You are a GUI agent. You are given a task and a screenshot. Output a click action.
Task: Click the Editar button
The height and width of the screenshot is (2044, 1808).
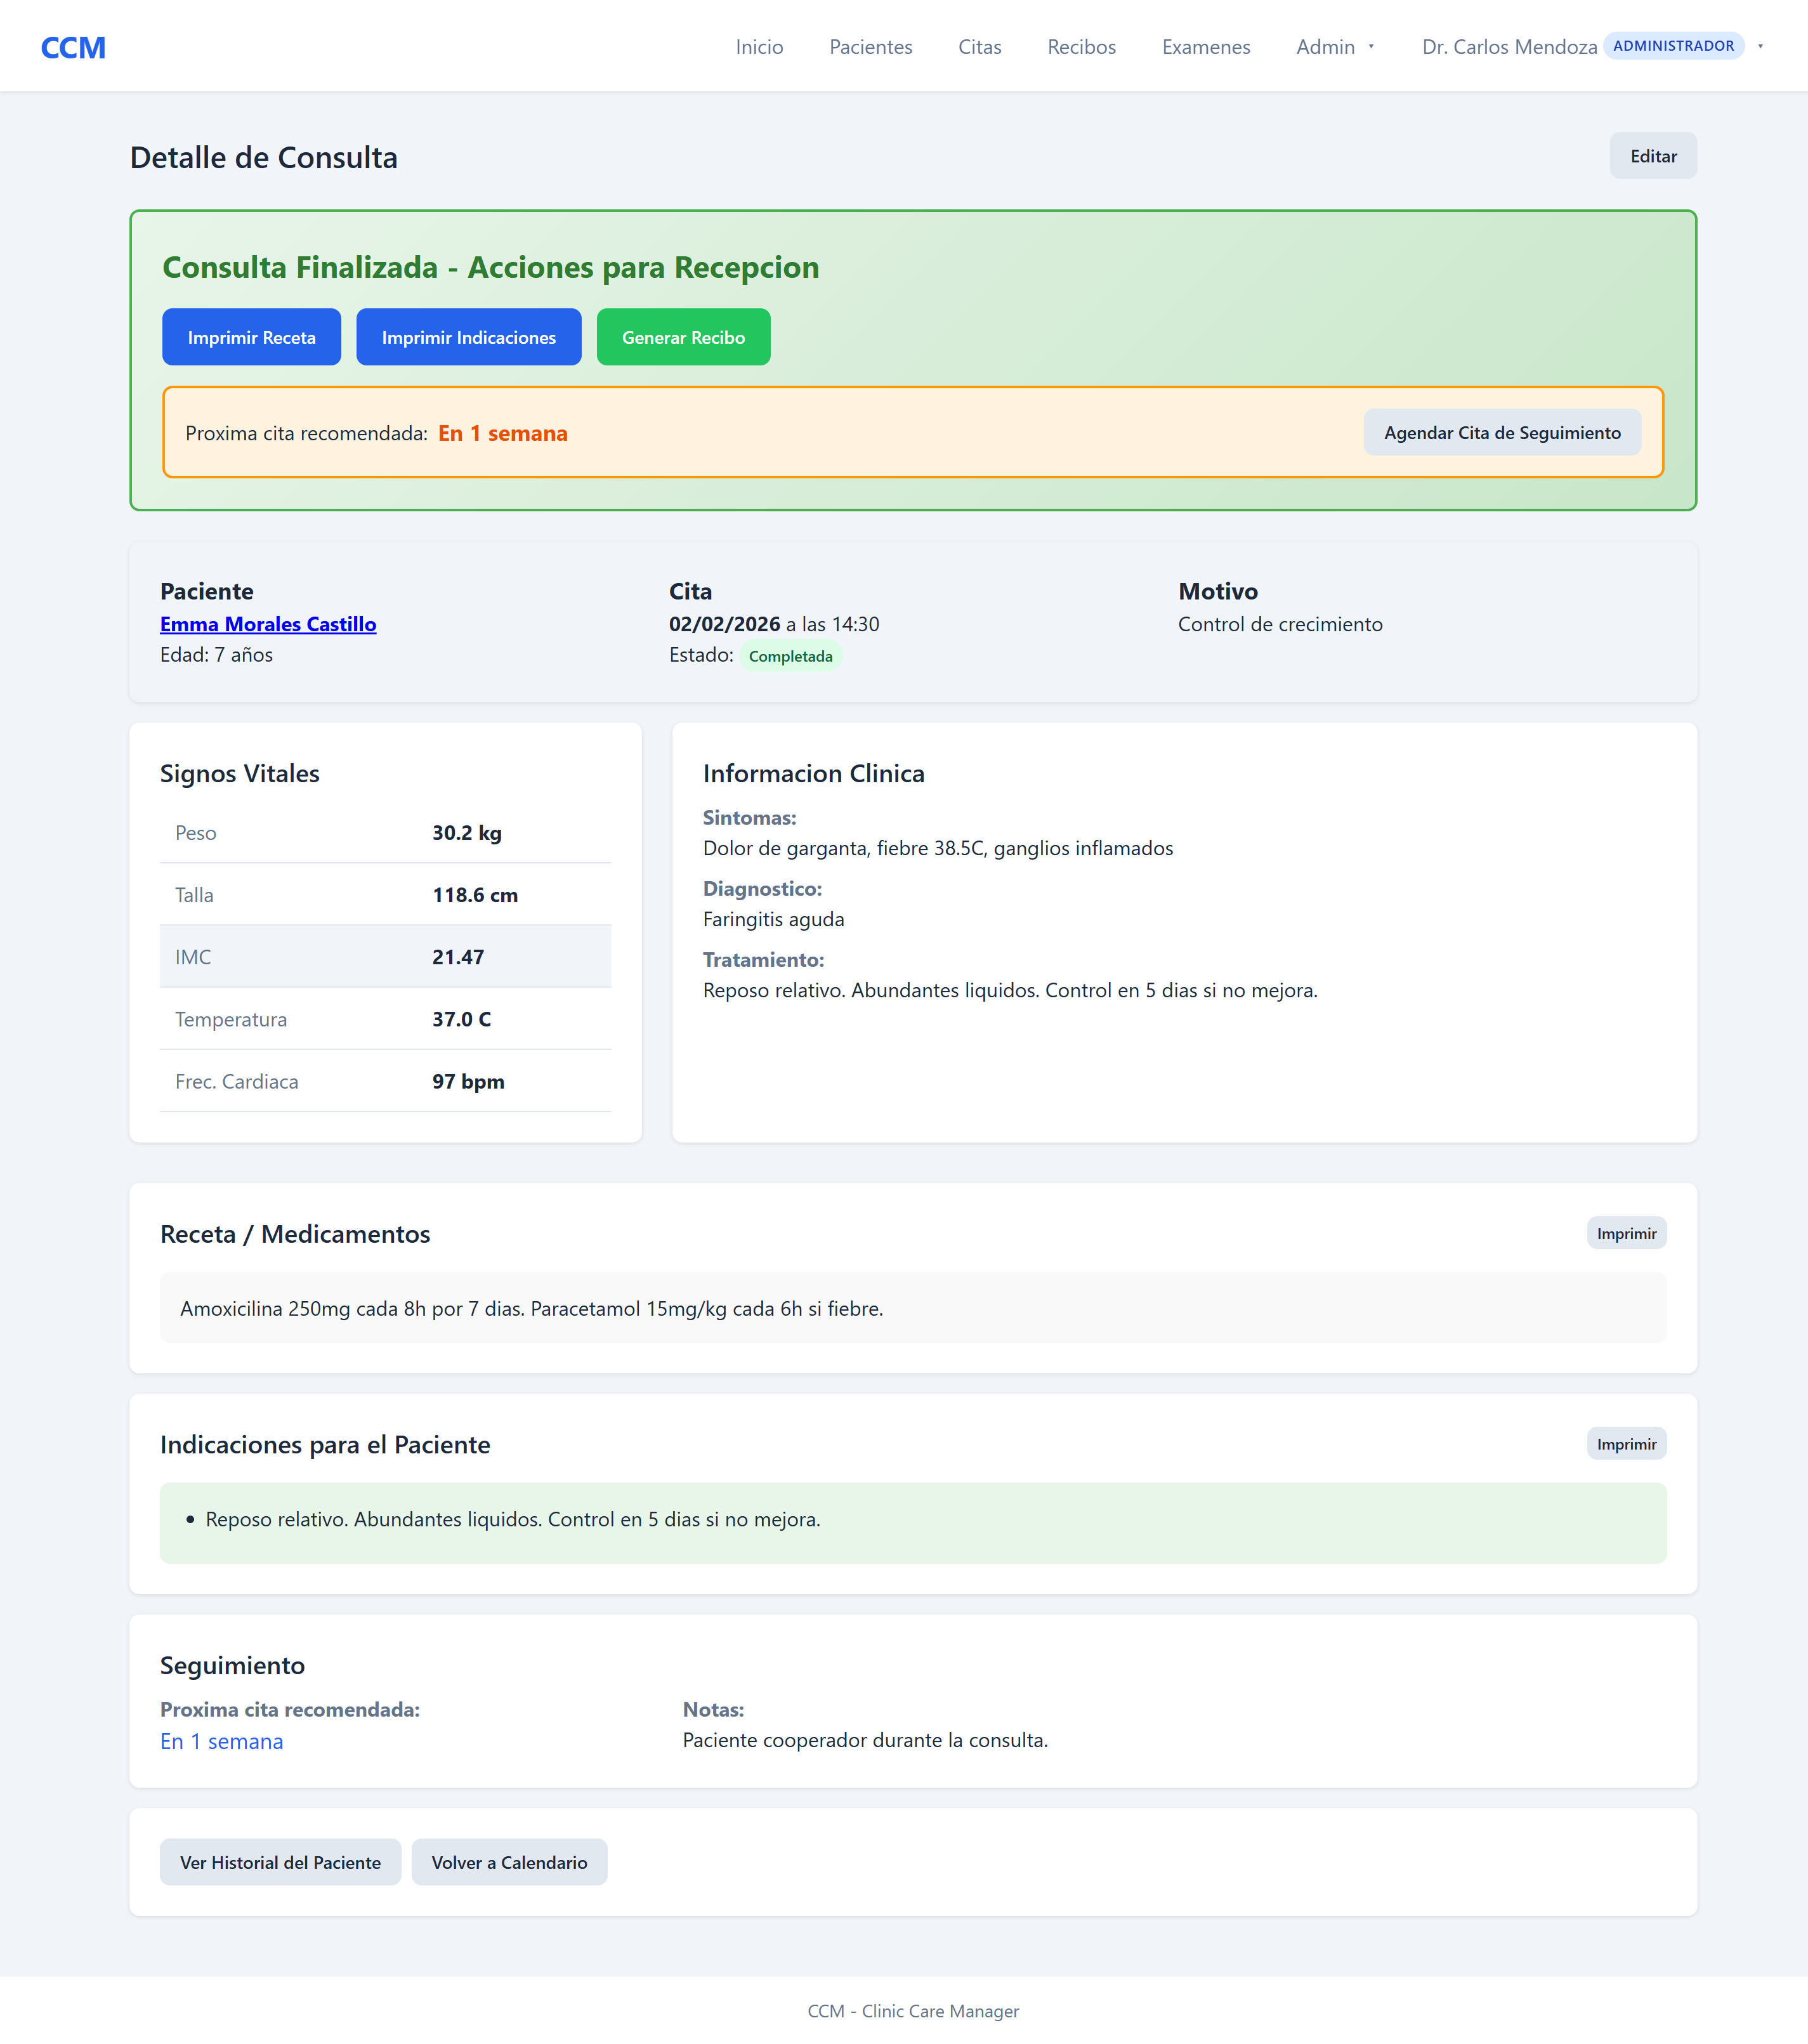(x=1652, y=156)
